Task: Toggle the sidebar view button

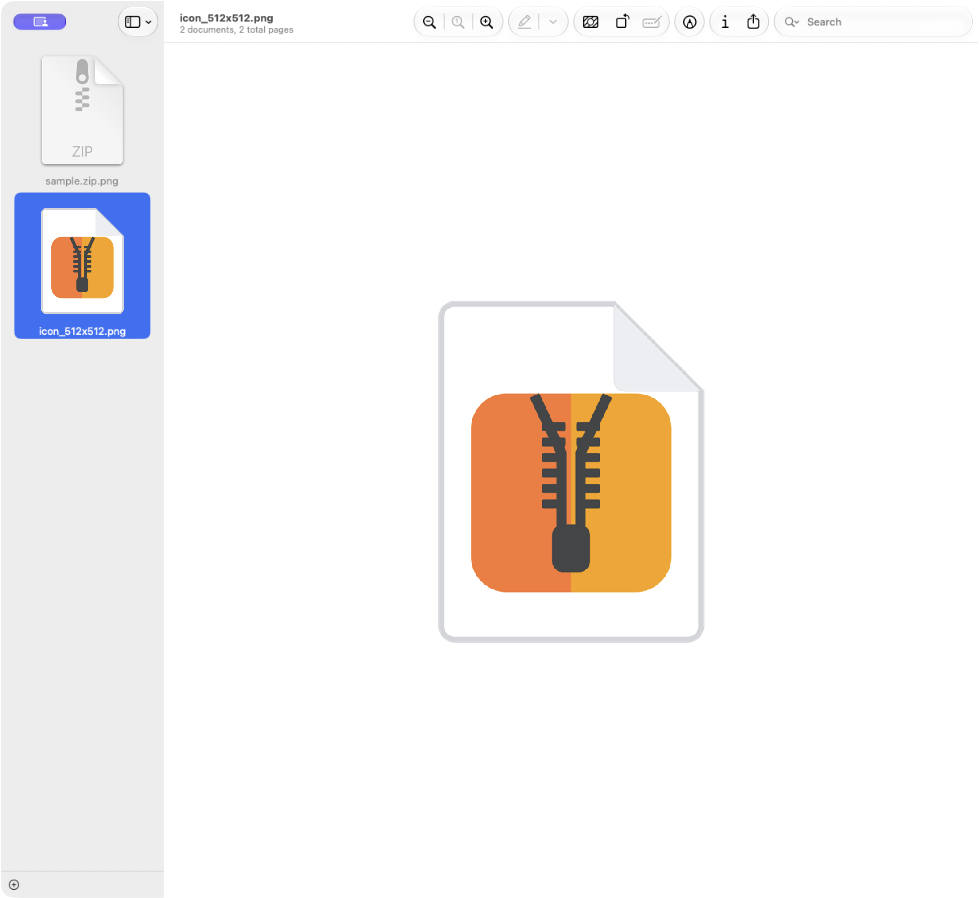Action: click(x=132, y=22)
